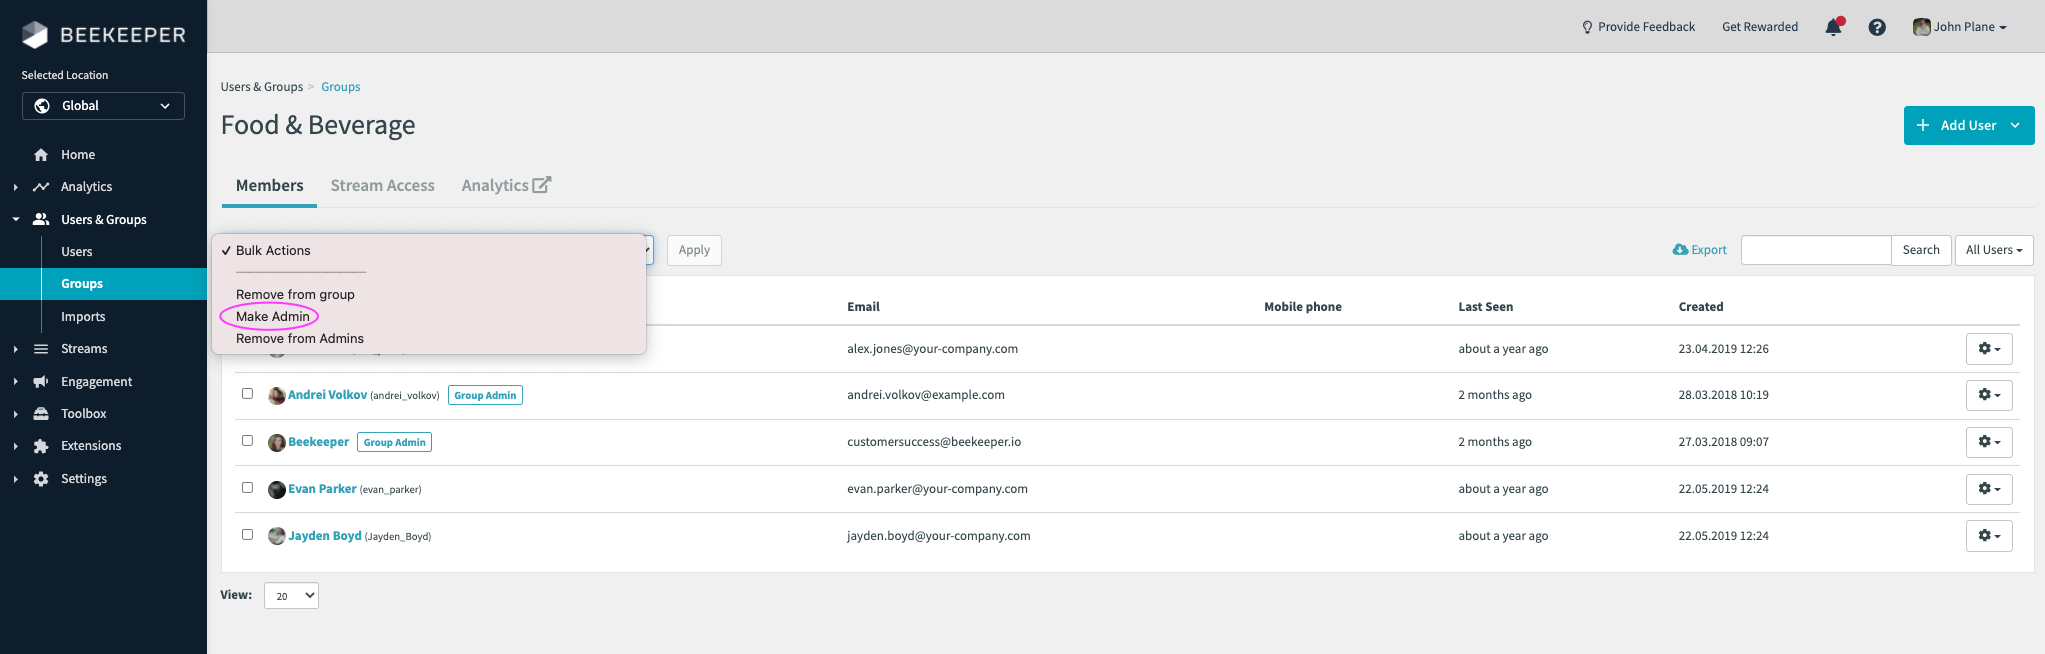Image resolution: width=2045 pixels, height=654 pixels.
Task: Click Jayden Boyd's avatar
Action: coord(277,536)
